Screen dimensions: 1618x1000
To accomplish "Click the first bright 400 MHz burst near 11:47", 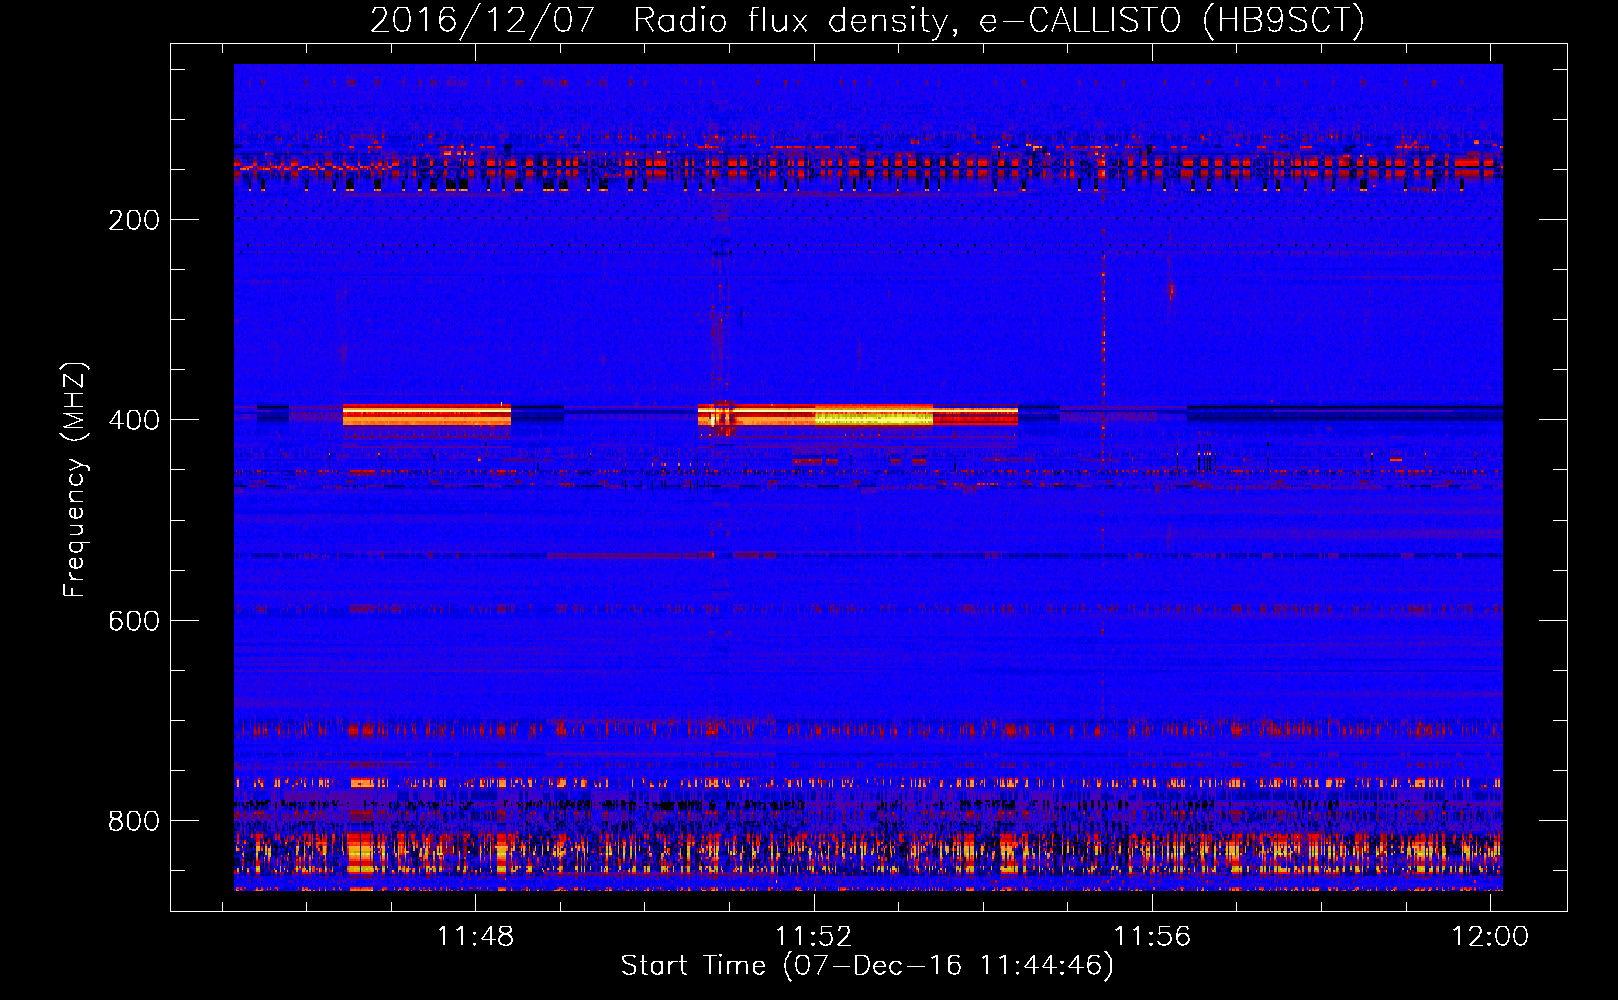I will (x=427, y=415).
